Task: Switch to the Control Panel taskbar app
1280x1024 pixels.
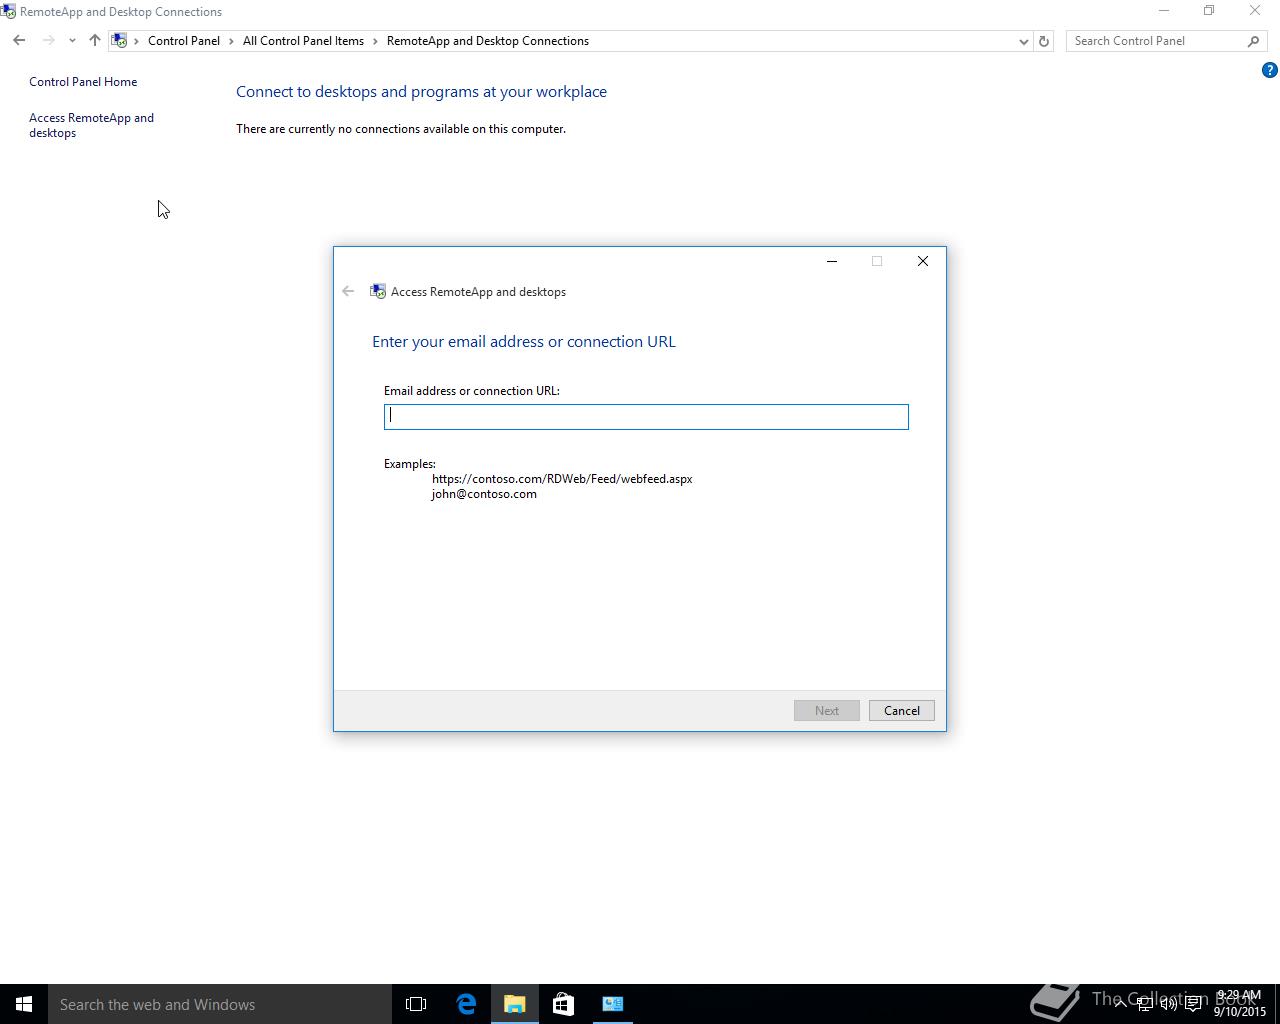Action: [x=613, y=1004]
